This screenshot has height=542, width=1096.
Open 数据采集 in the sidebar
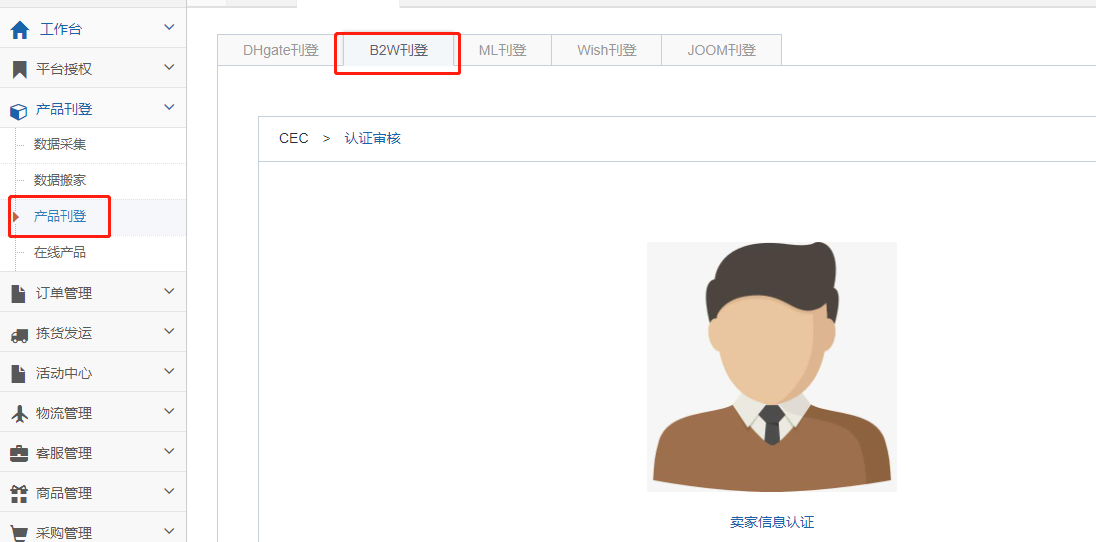(60, 145)
